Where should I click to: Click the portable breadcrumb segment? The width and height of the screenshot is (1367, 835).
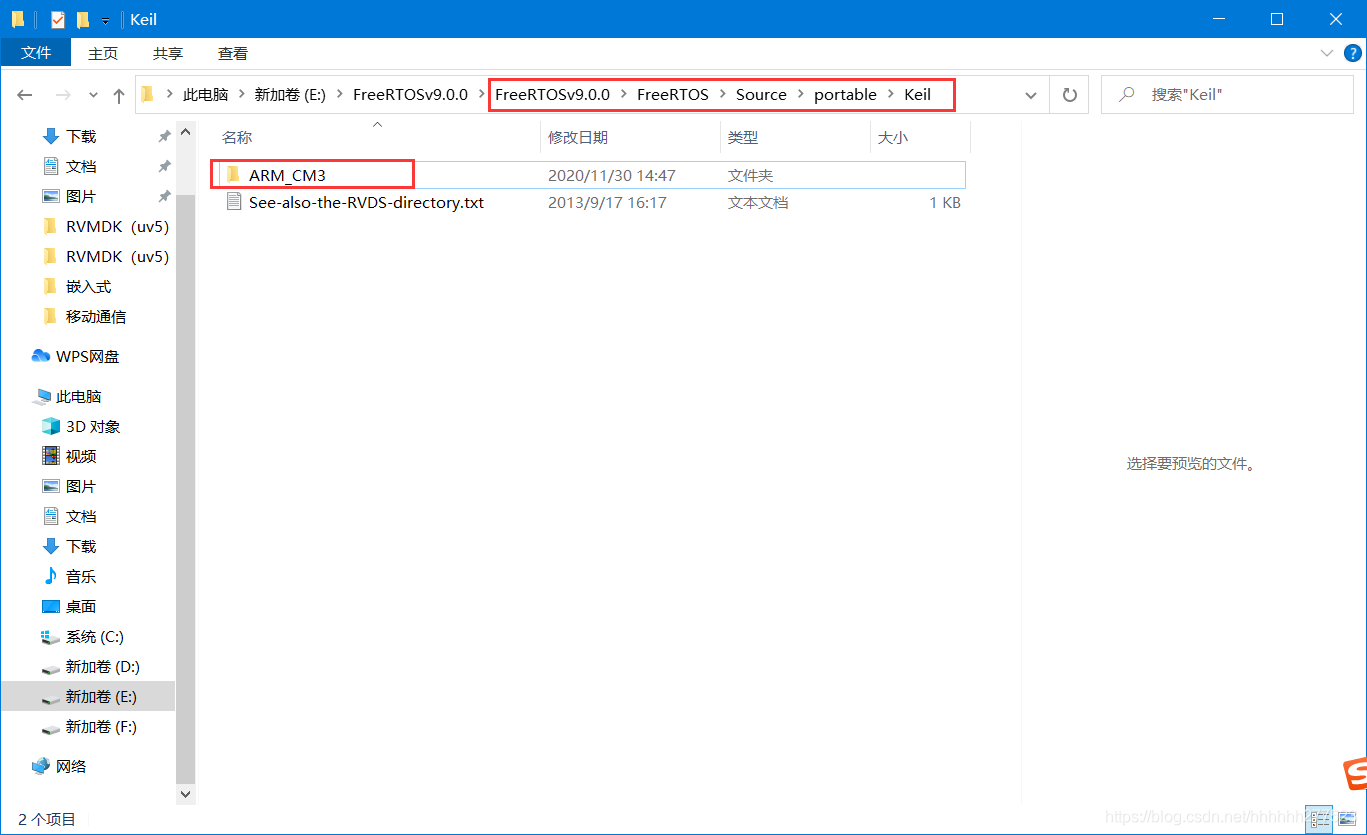click(x=845, y=95)
